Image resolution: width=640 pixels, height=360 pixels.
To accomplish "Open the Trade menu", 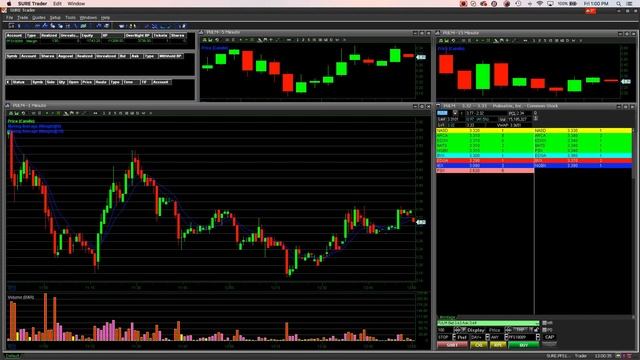I will click(x=22, y=18).
